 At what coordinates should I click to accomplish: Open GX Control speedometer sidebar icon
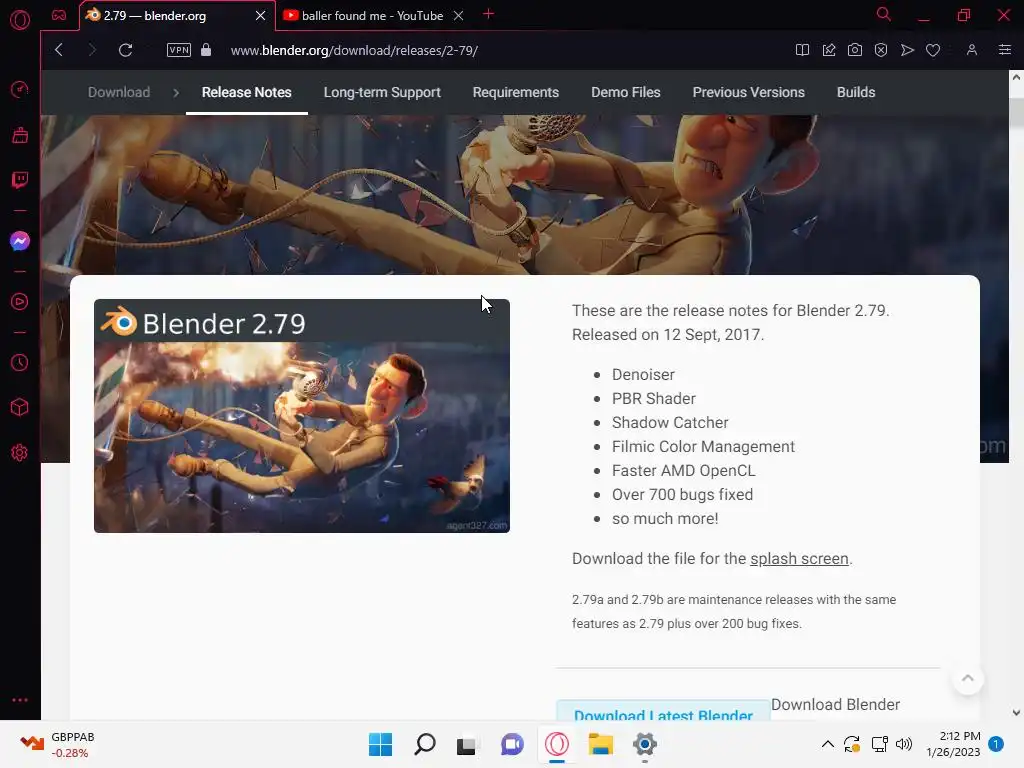tap(20, 89)
